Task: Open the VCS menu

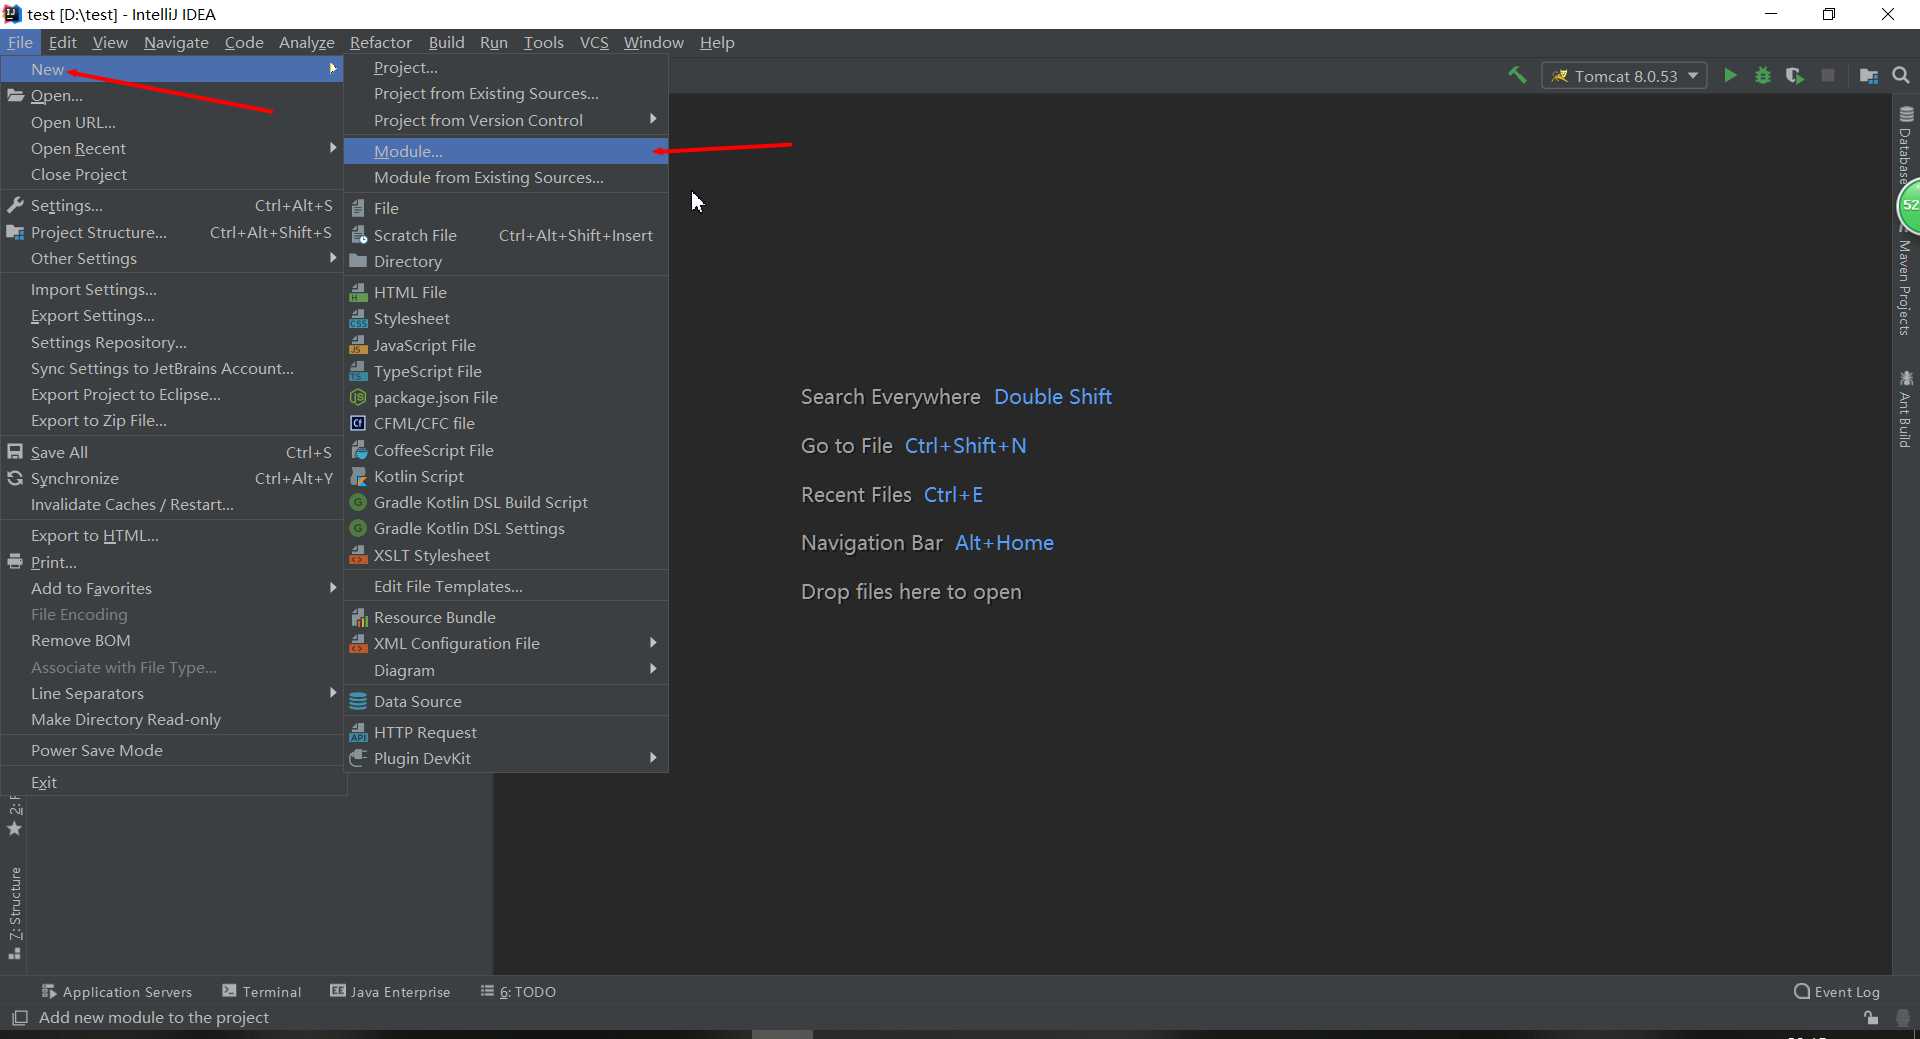Action: (594, 42)
